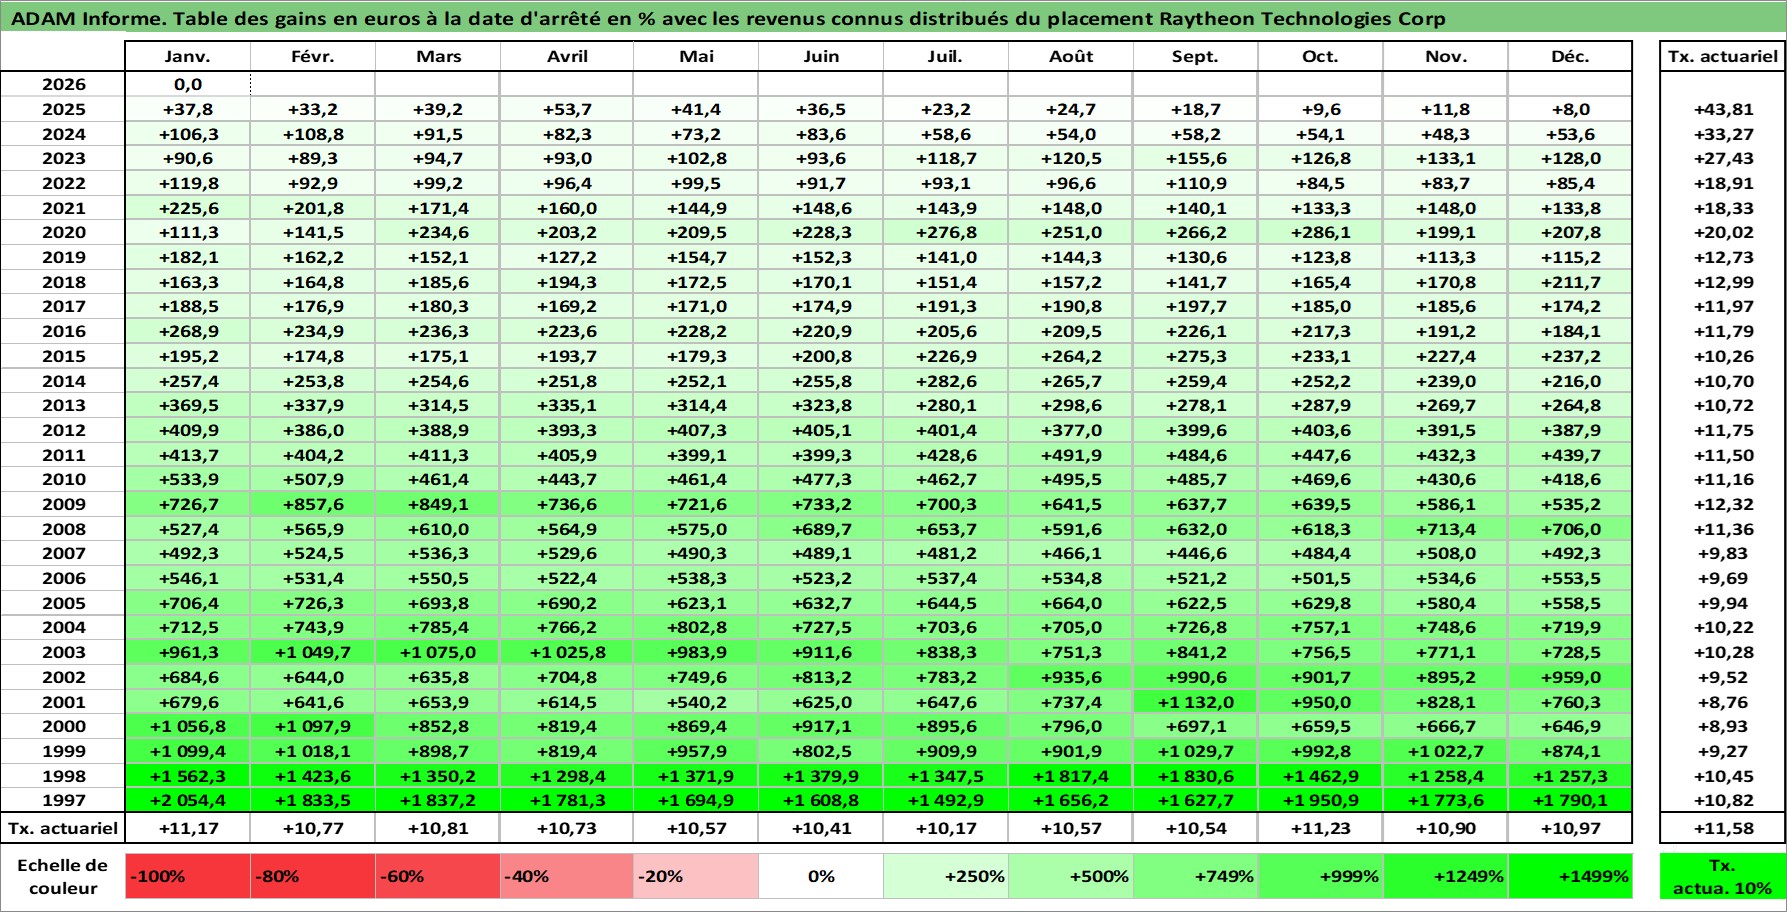Click the +999% green swatch
1787x912 pixels.
point(1321,876)
